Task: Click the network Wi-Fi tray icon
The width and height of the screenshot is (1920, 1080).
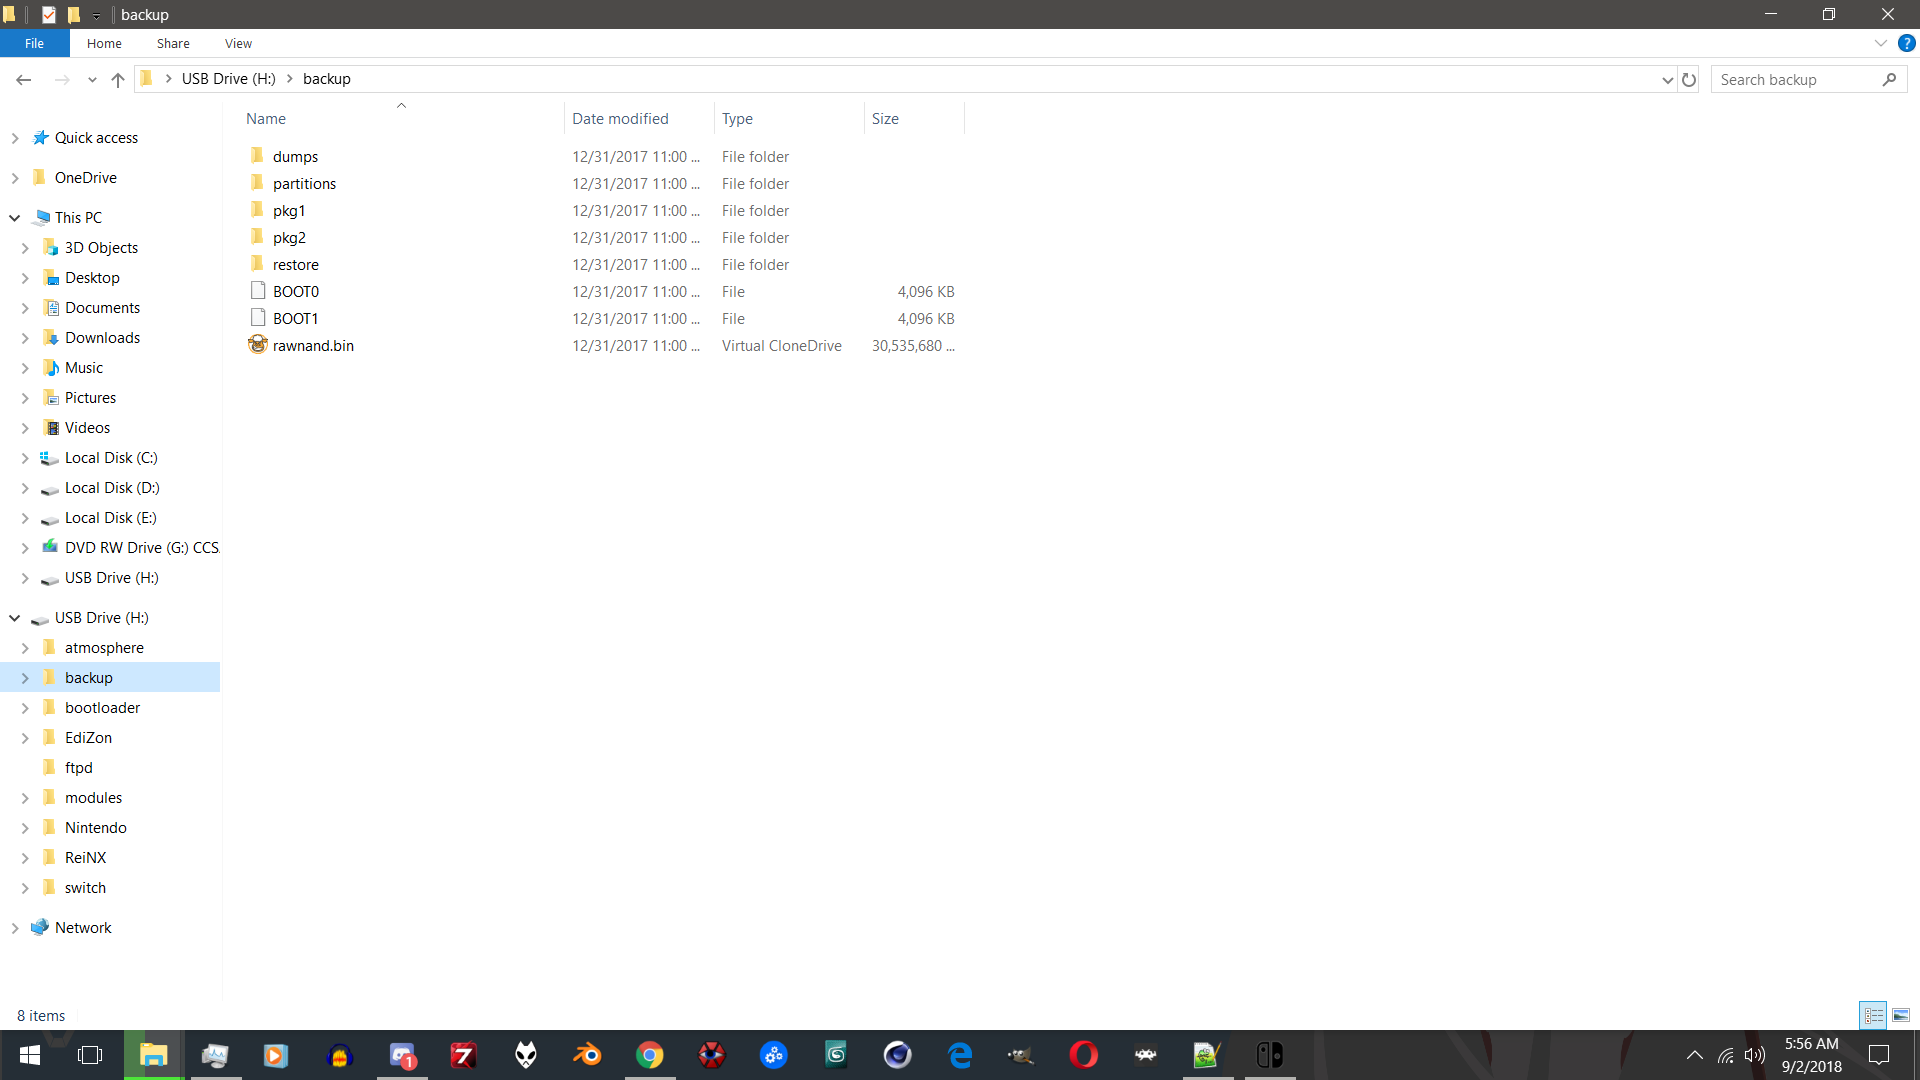Action: tap(1726, 1055)
